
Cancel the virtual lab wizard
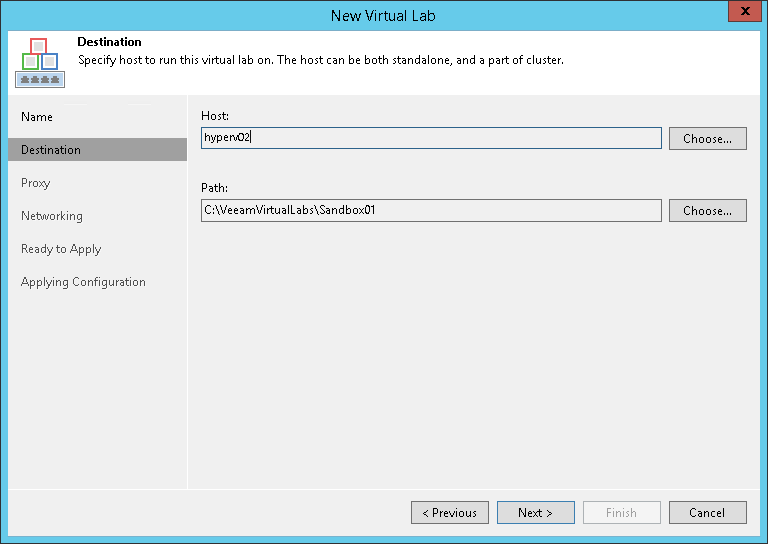coord(707,512)
